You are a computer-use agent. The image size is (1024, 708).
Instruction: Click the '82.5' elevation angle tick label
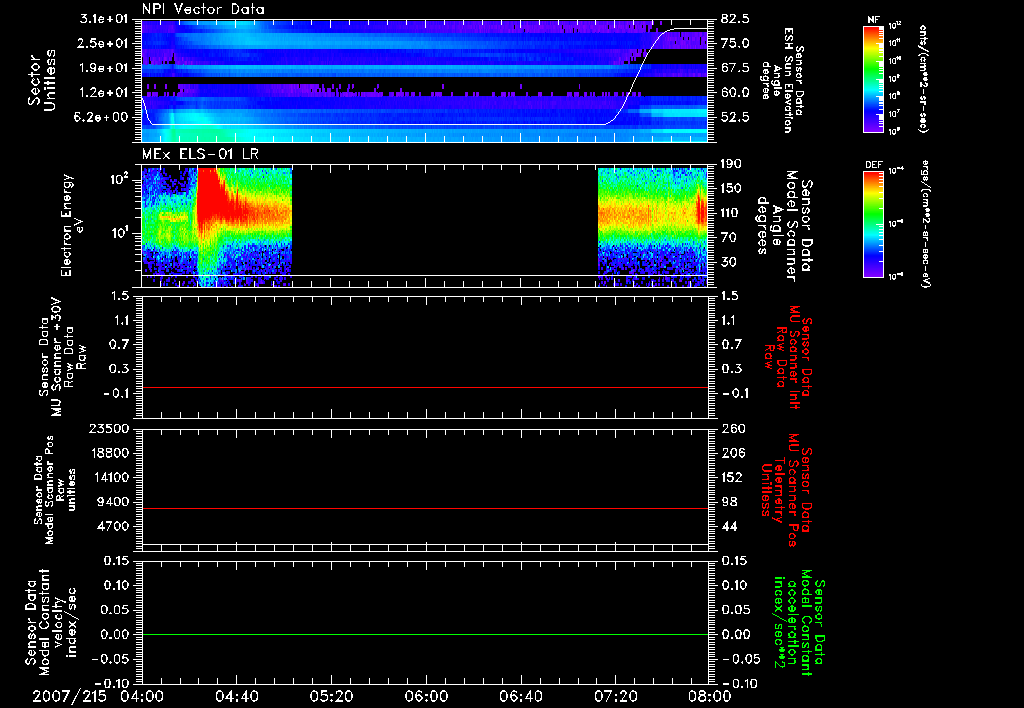tap(735, 19)
